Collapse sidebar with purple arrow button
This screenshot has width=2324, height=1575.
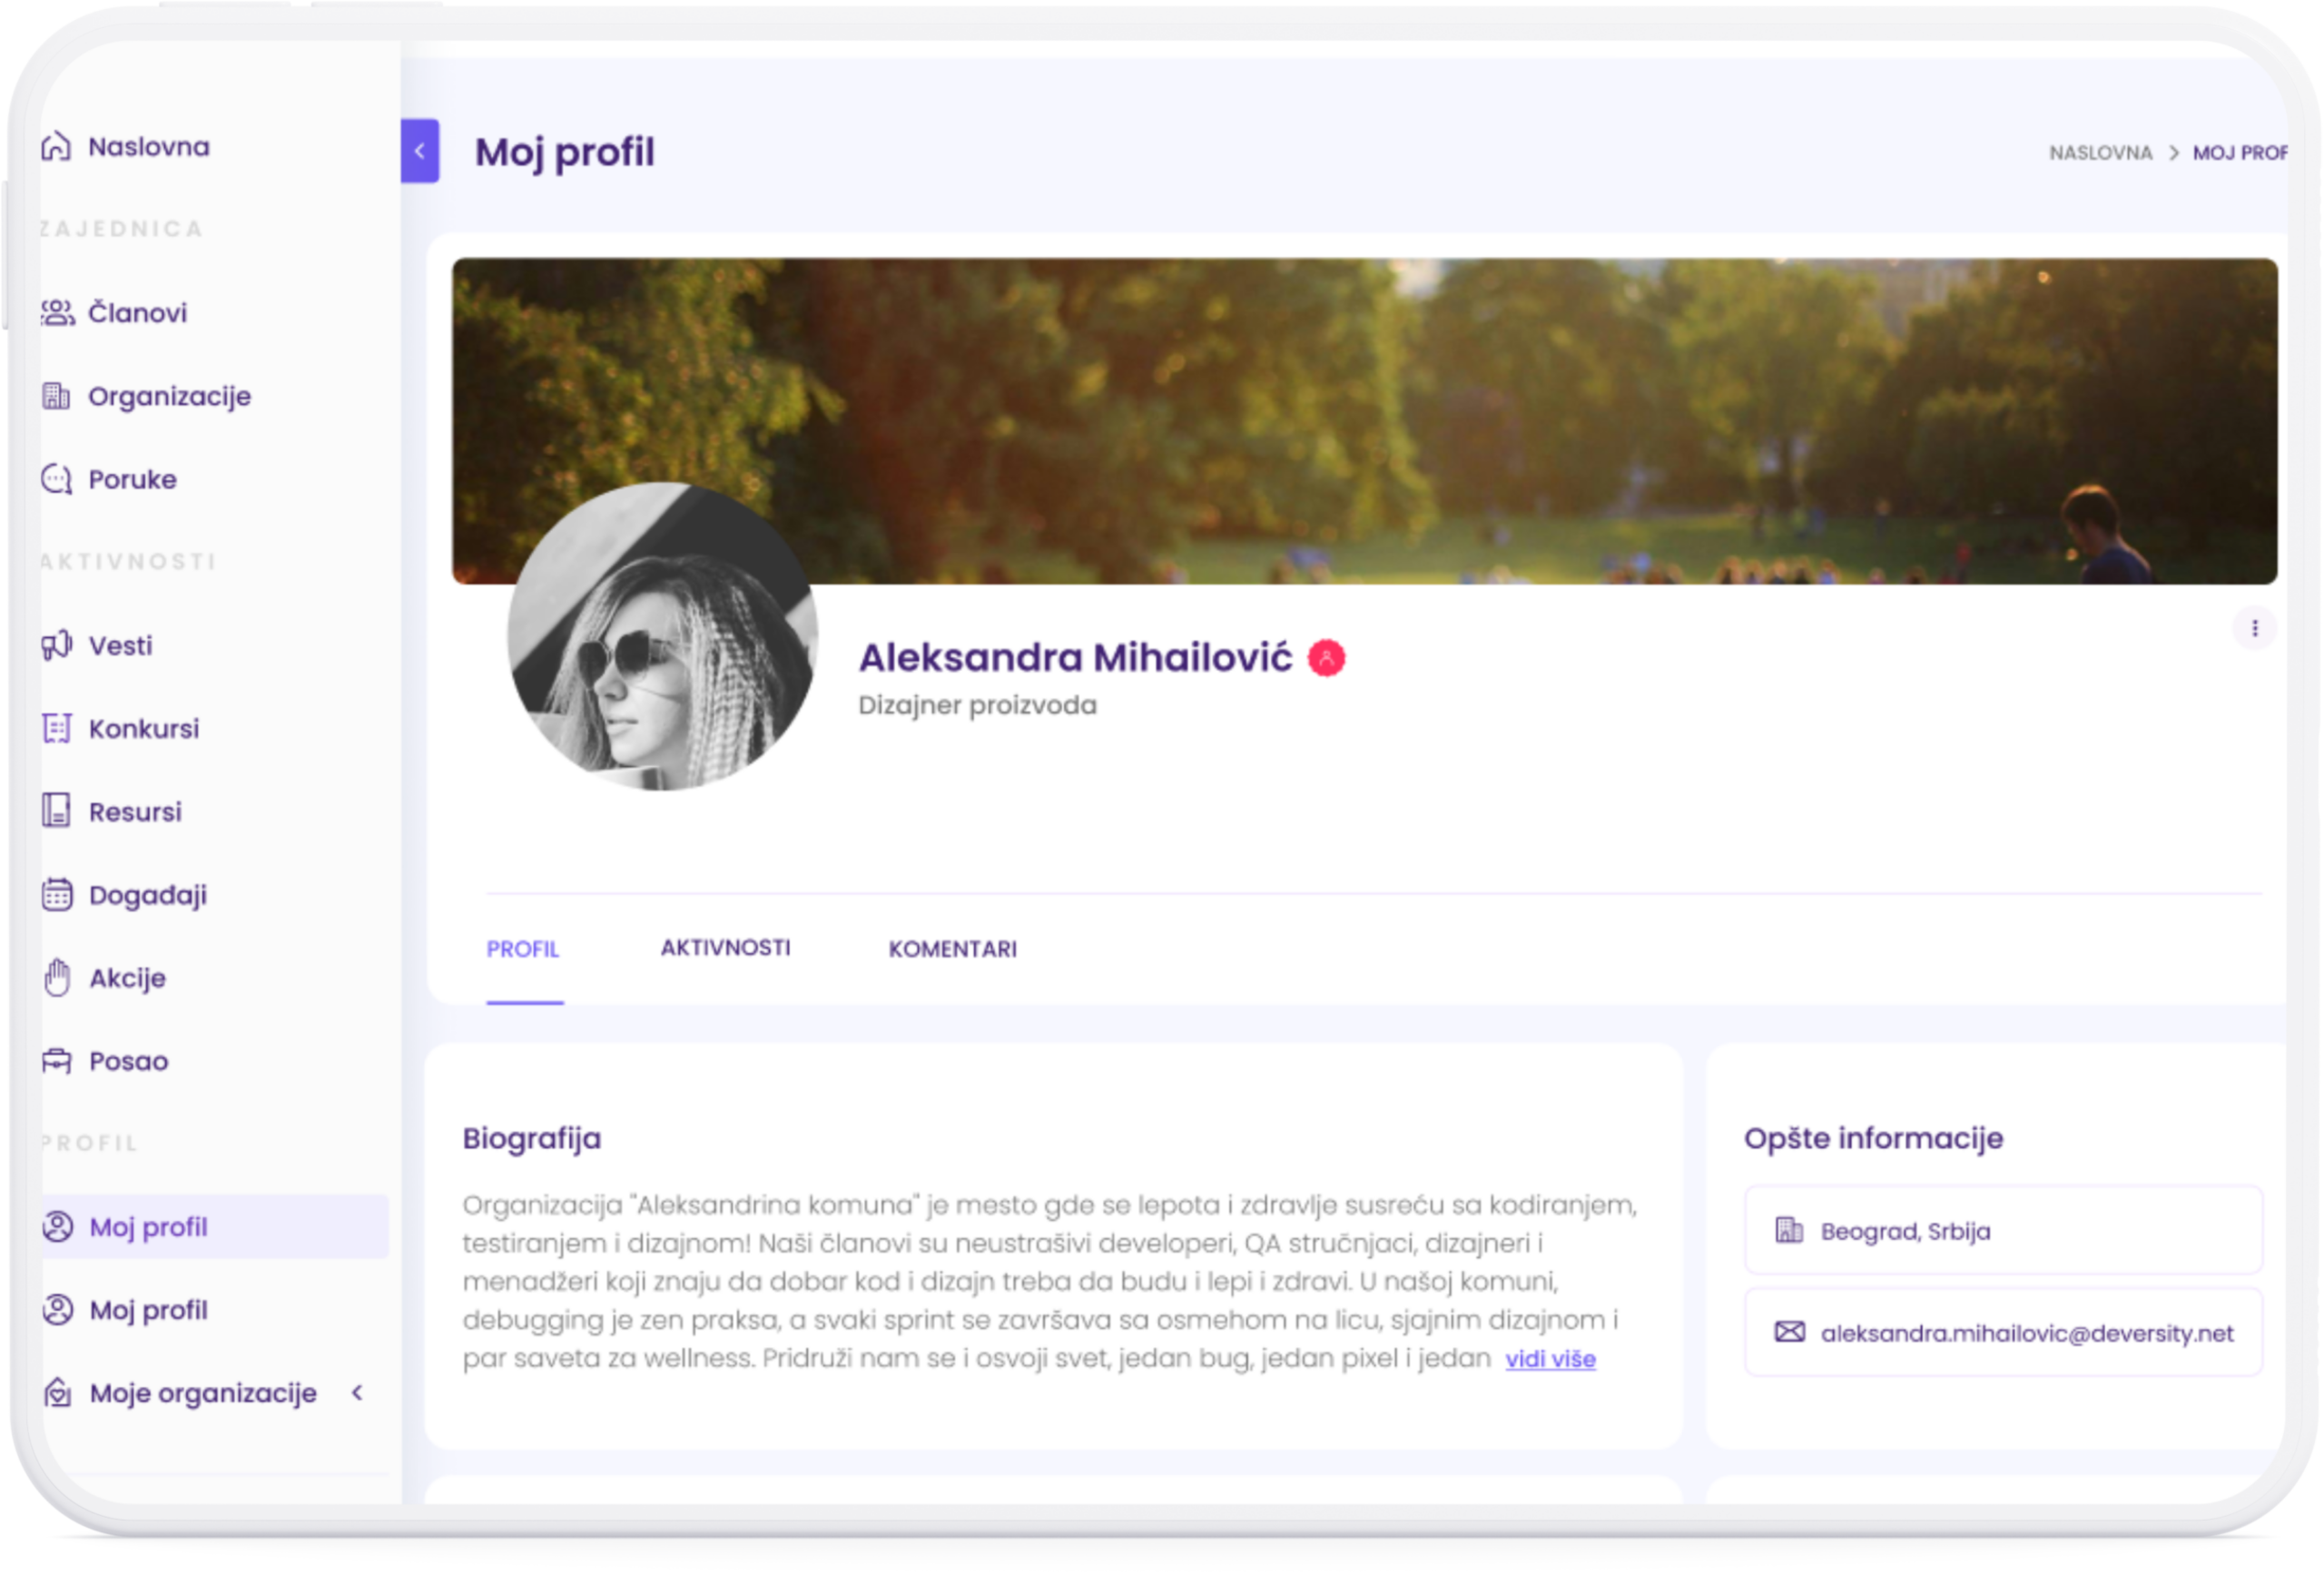(420, 151)
